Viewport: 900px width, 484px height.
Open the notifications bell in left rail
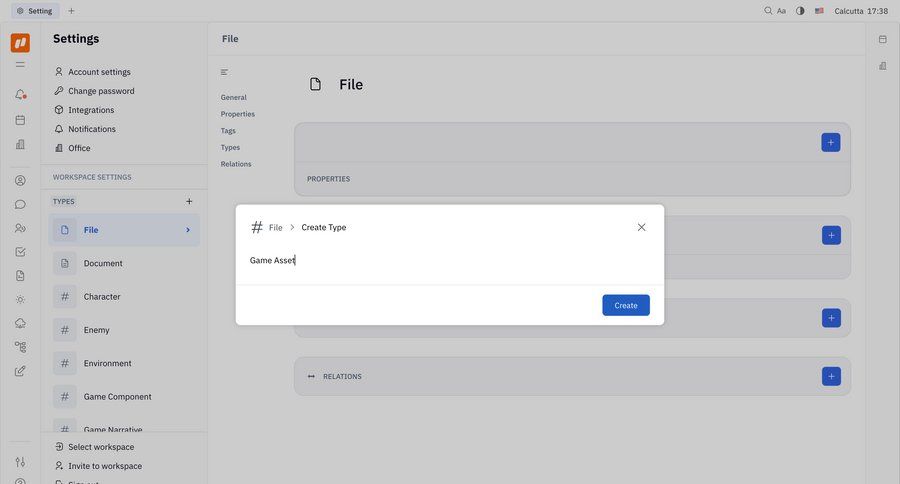point(20,94)
